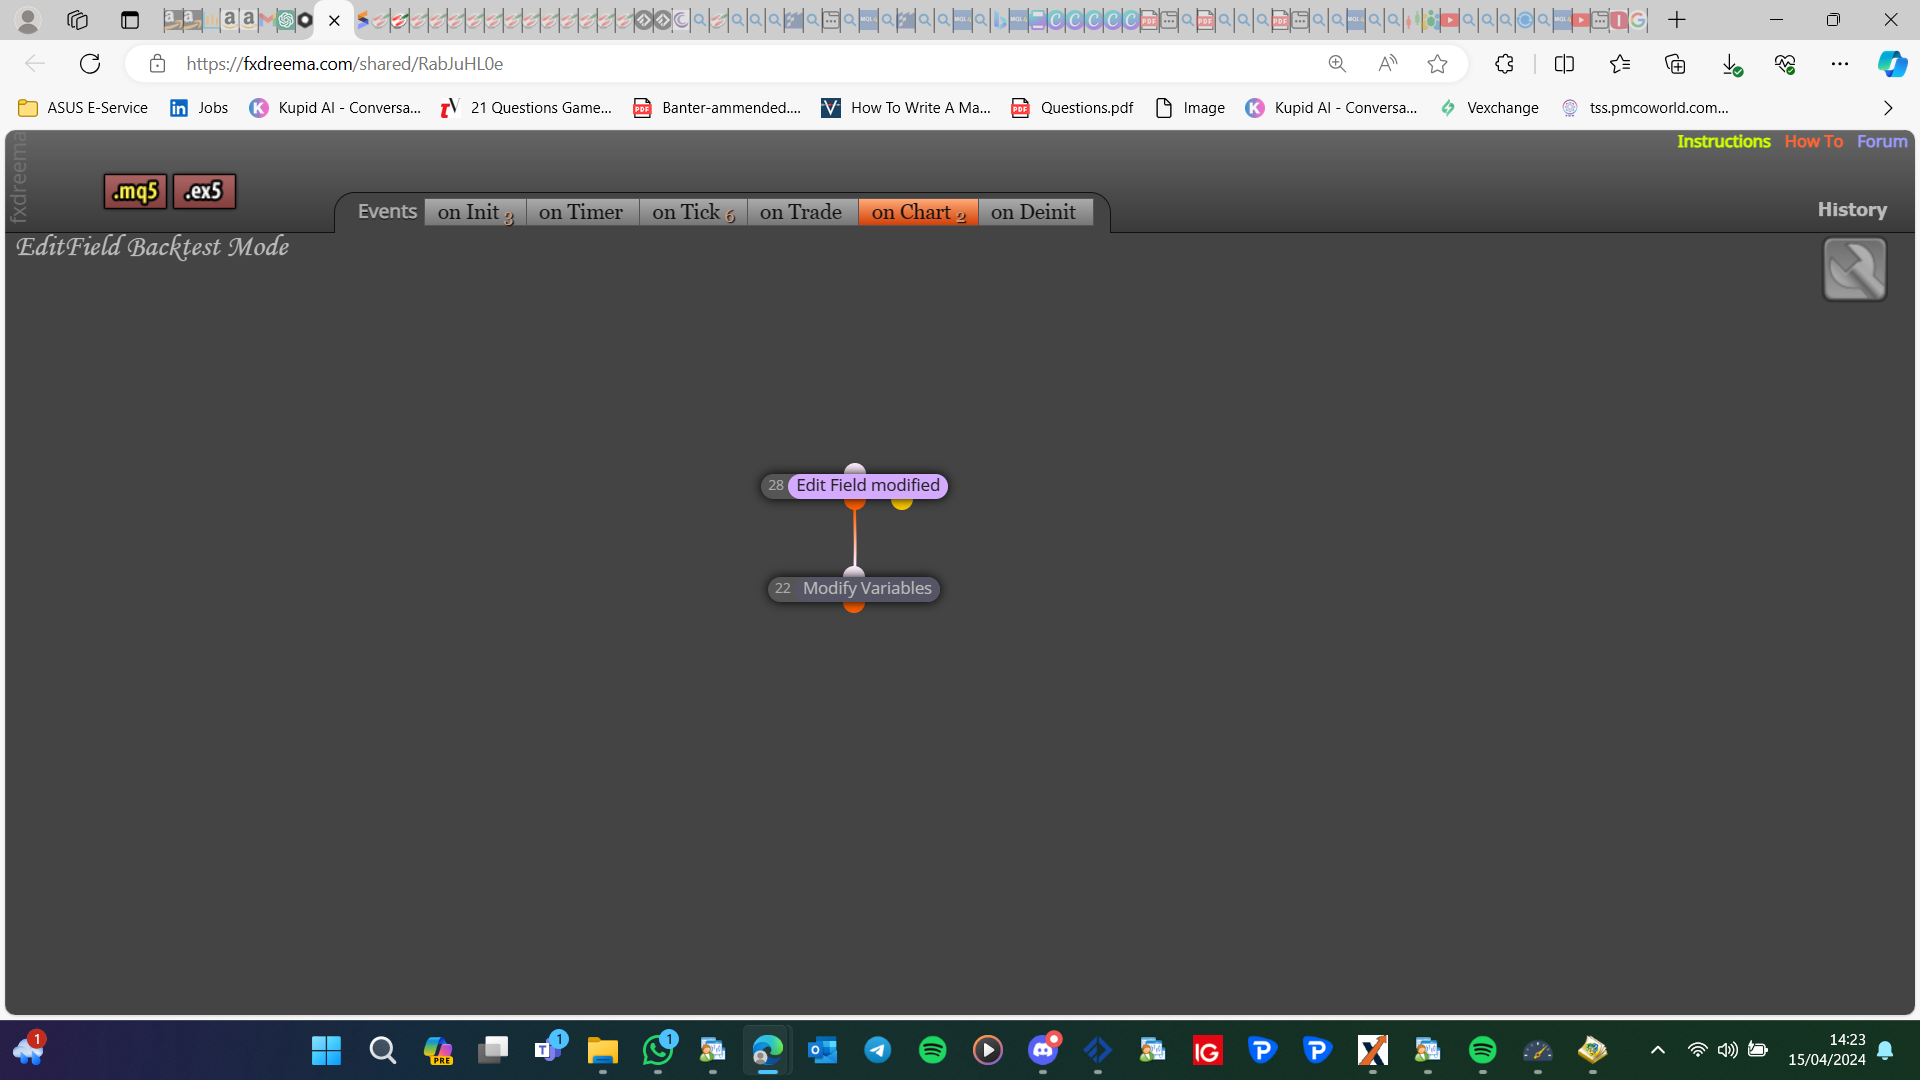
Task: Click the browser refresh button
Action: point(90,64)
